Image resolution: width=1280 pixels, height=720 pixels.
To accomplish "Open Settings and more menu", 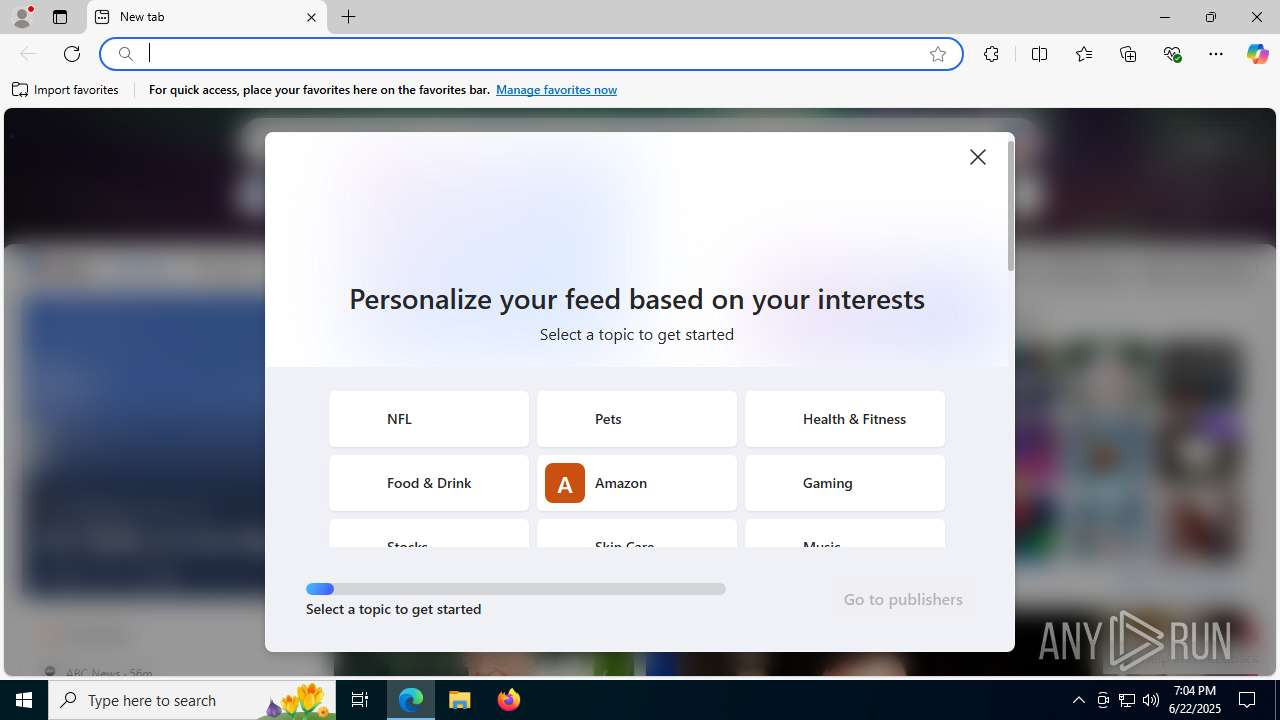I will (1216, 54).
